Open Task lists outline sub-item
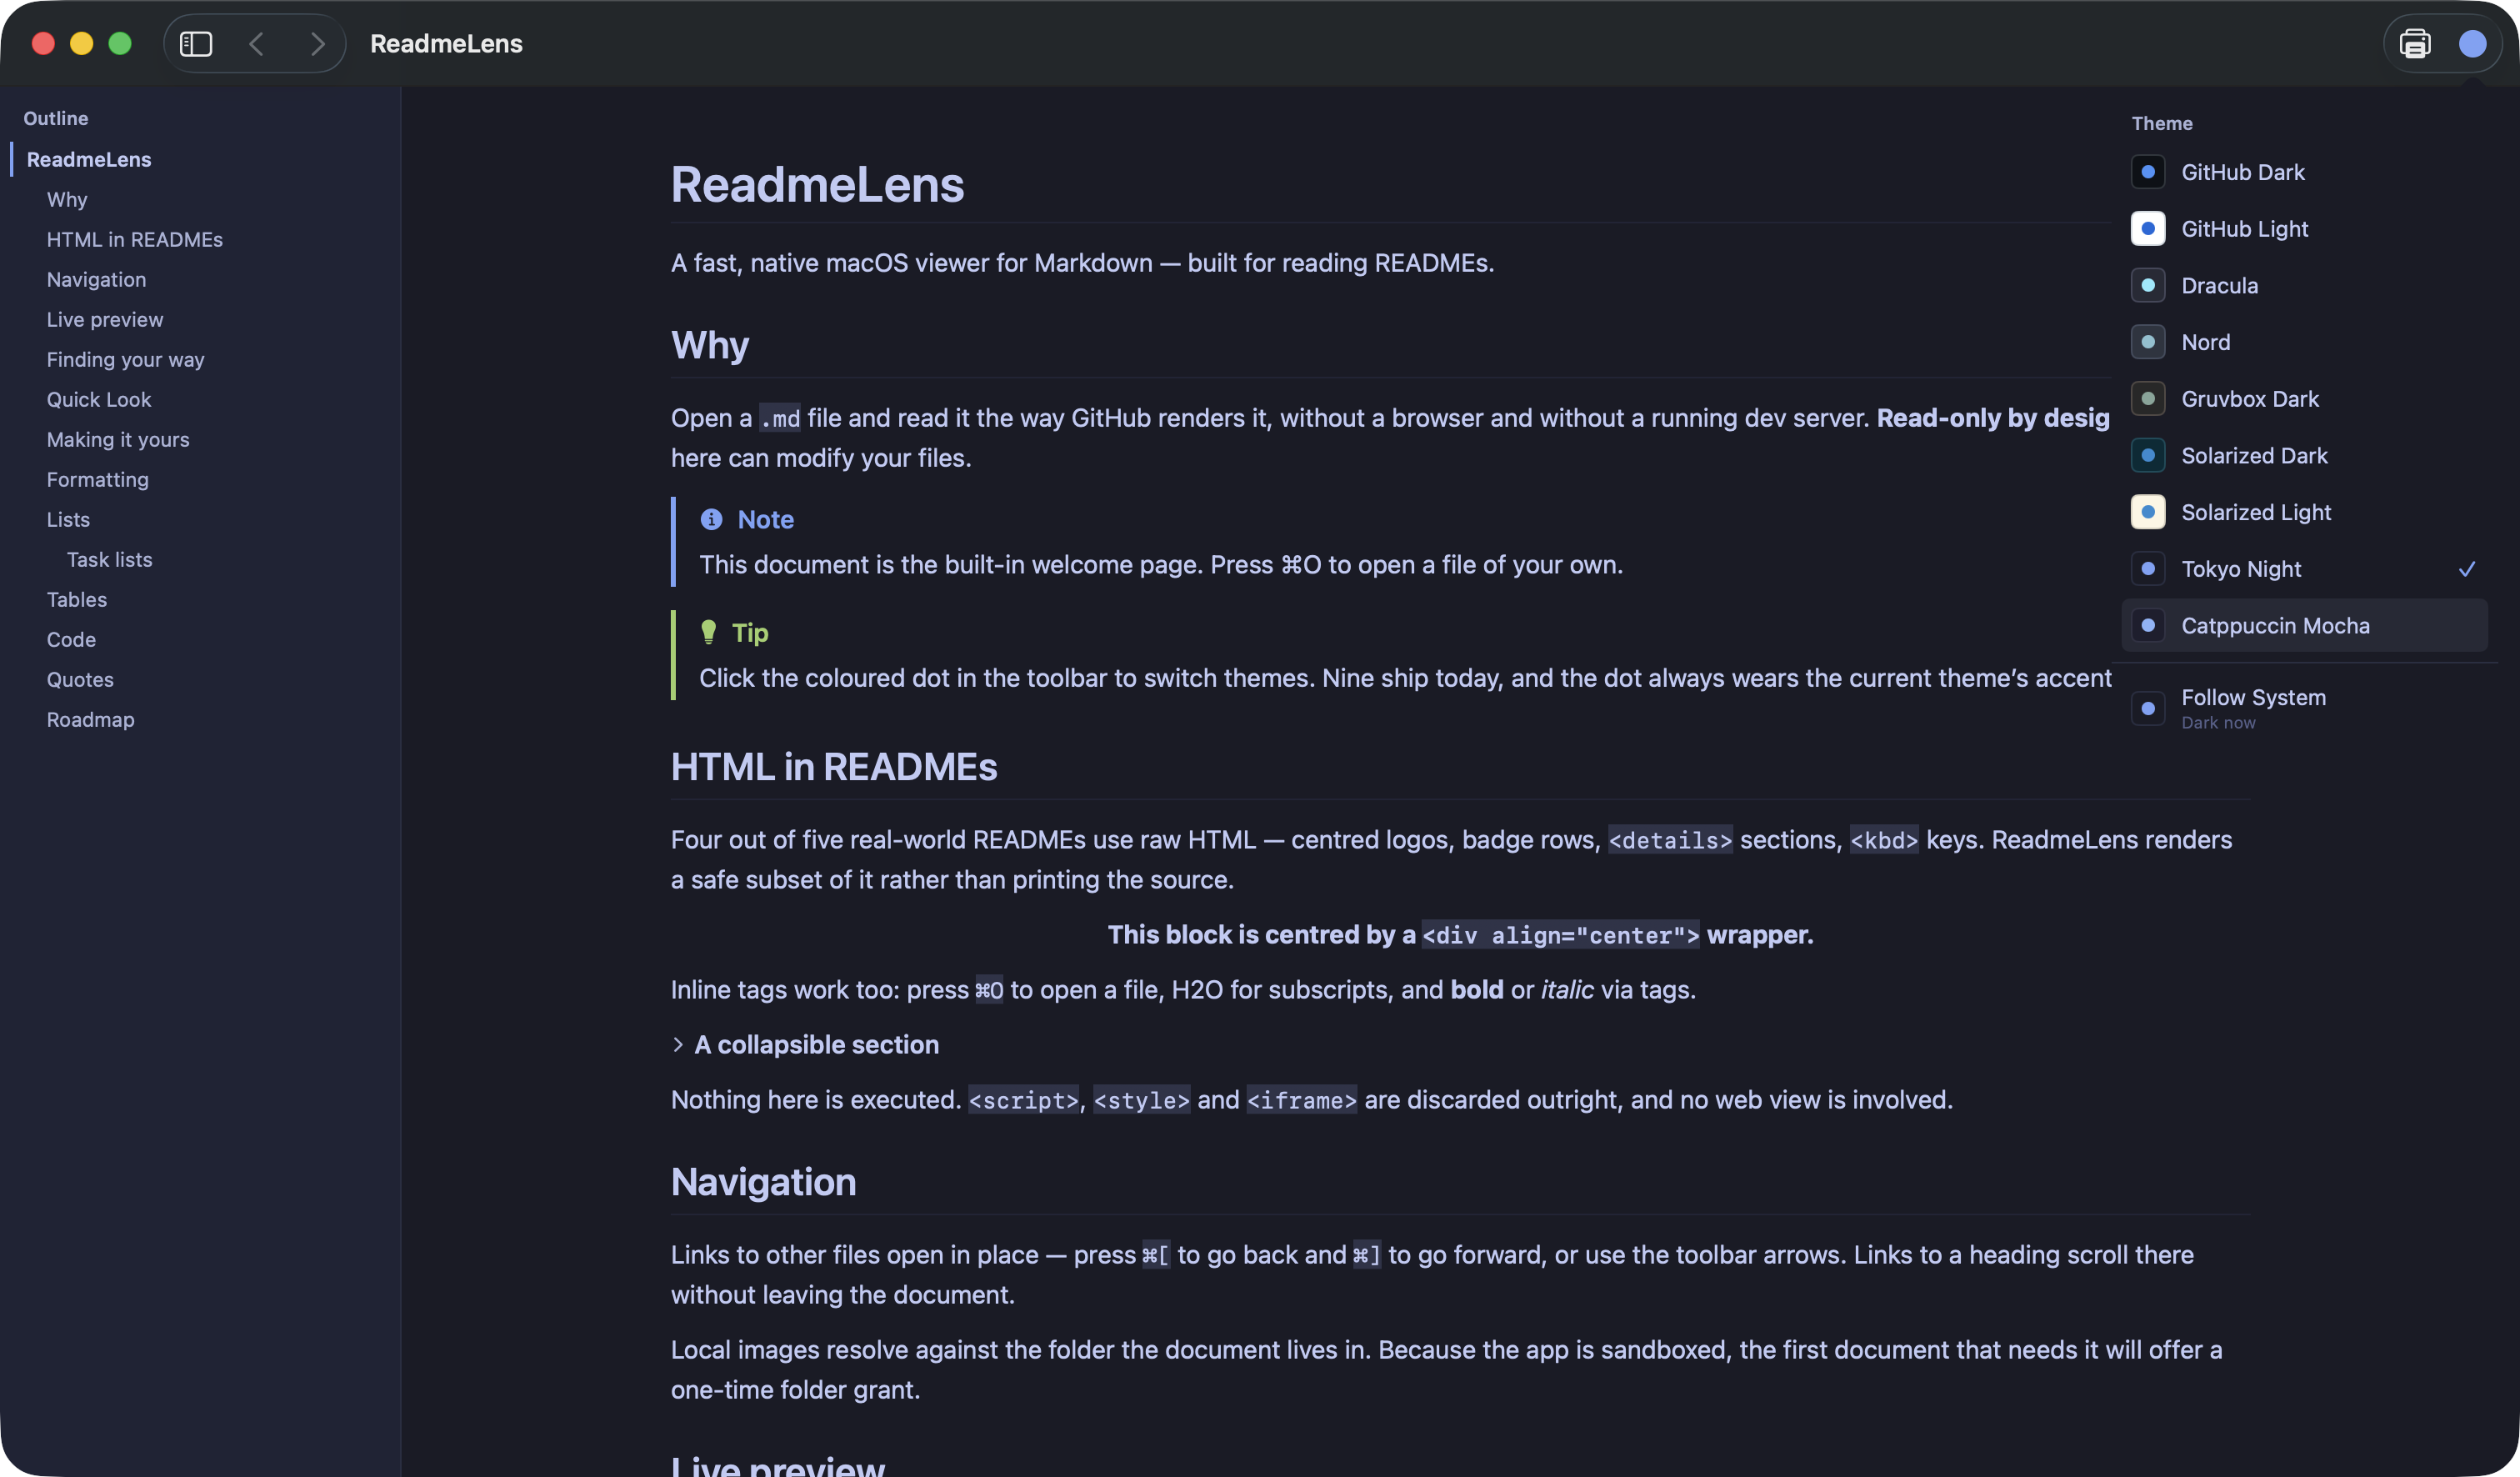The height and width of the screenshot is (1477, 2520). coord(110,559)
